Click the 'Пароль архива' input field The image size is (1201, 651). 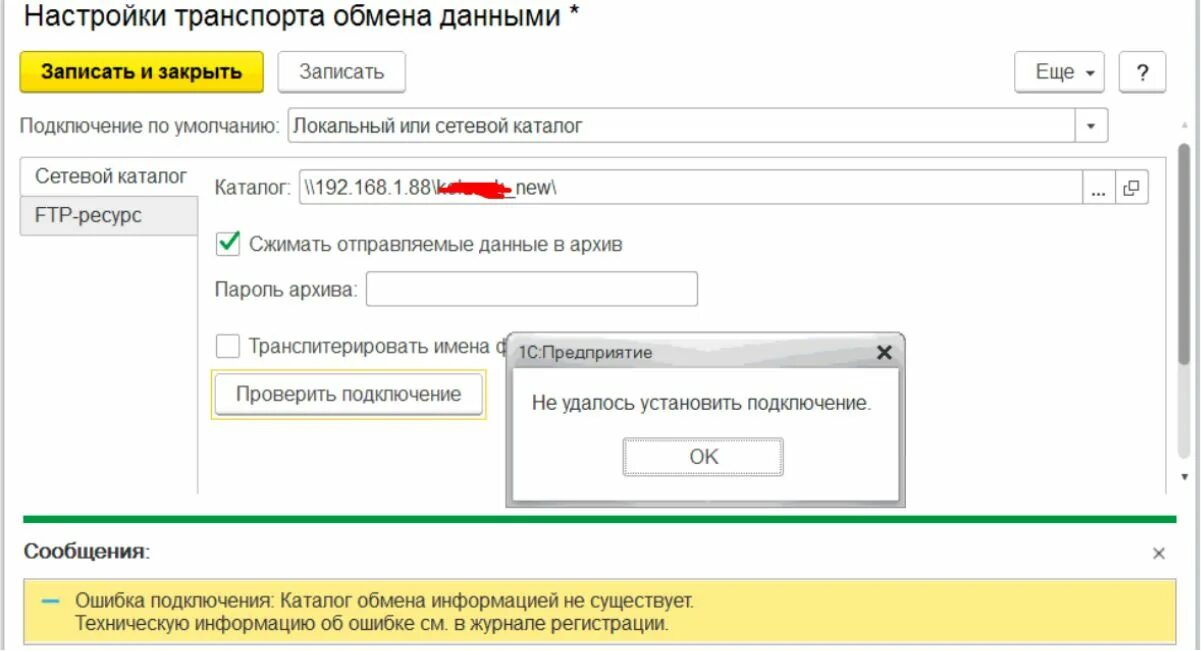[x=532, y=290]
